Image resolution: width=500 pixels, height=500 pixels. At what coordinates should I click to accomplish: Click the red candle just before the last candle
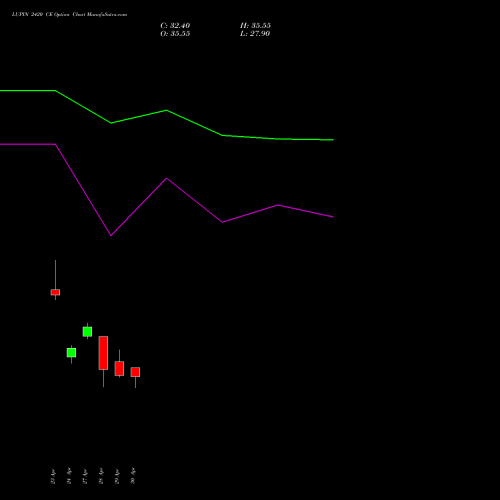pos(119,369)
